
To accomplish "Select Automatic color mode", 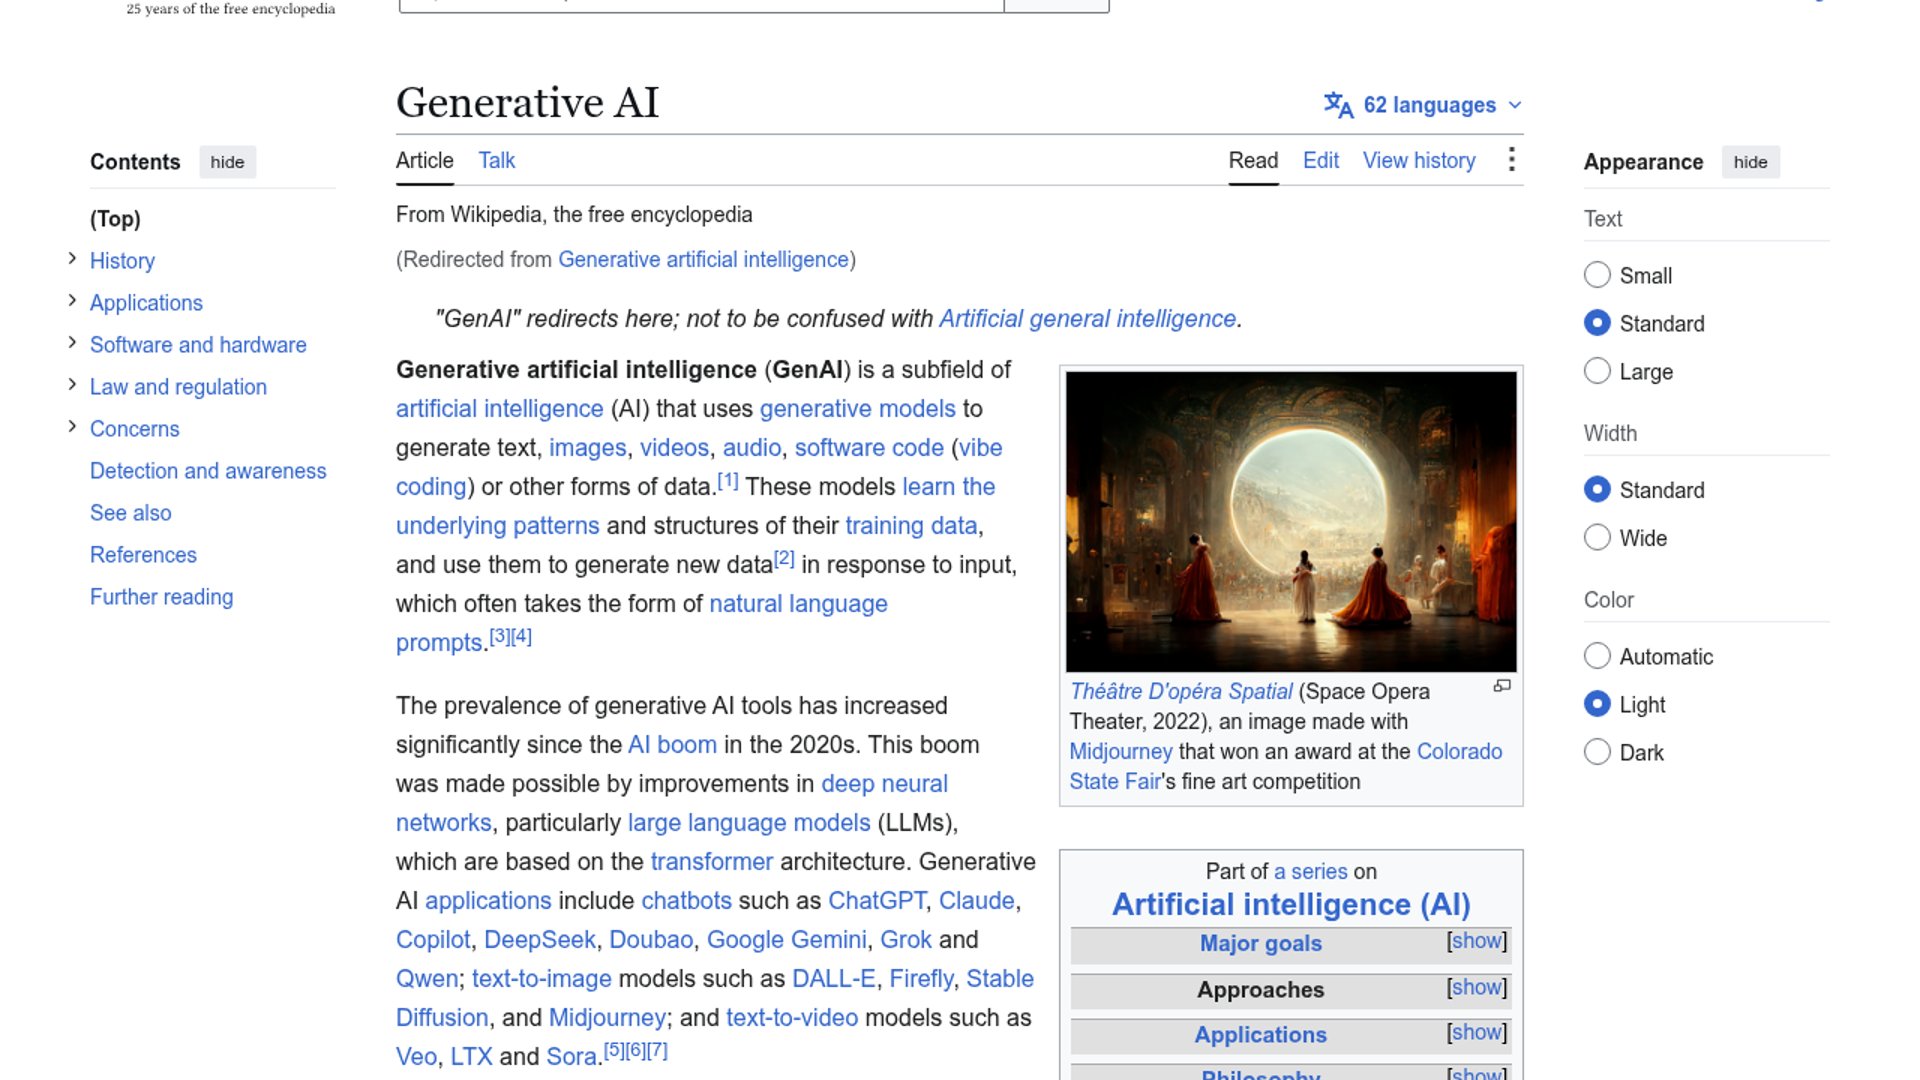I will click(x=1597, y=656).
